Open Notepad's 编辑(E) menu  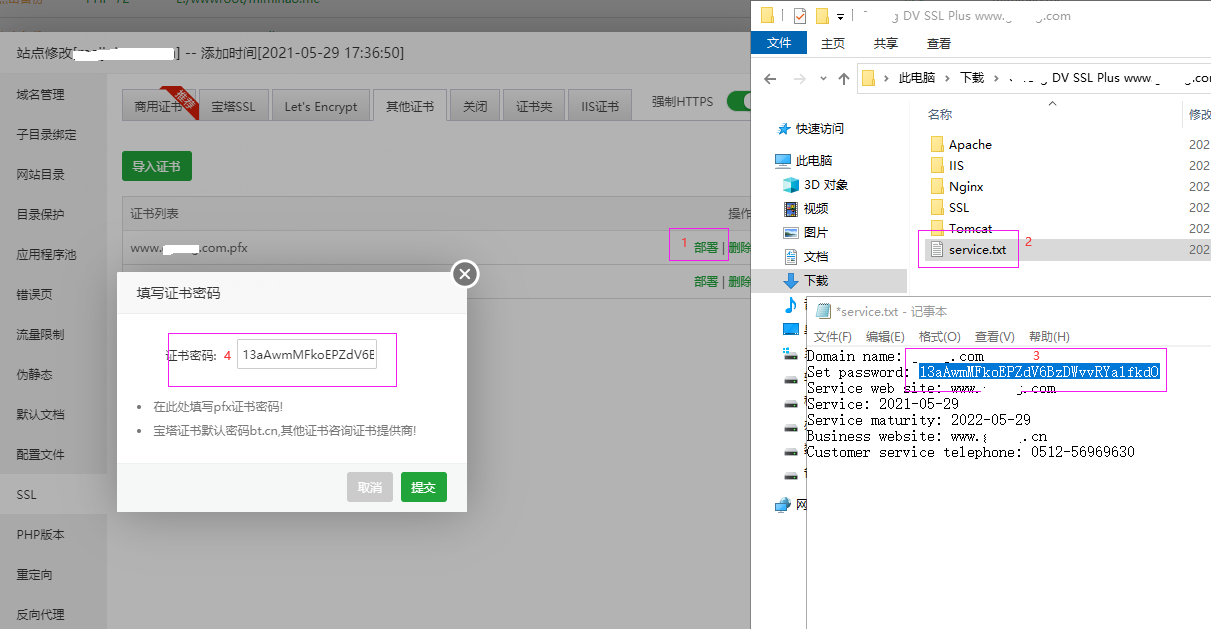pyautogui.click(x=885, y=336)
